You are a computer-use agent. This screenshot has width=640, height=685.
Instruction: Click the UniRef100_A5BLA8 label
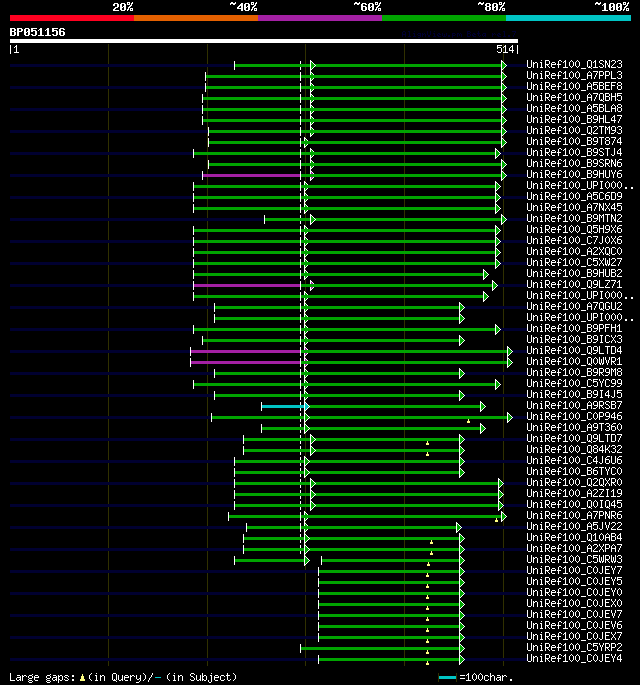click(574, 108)
